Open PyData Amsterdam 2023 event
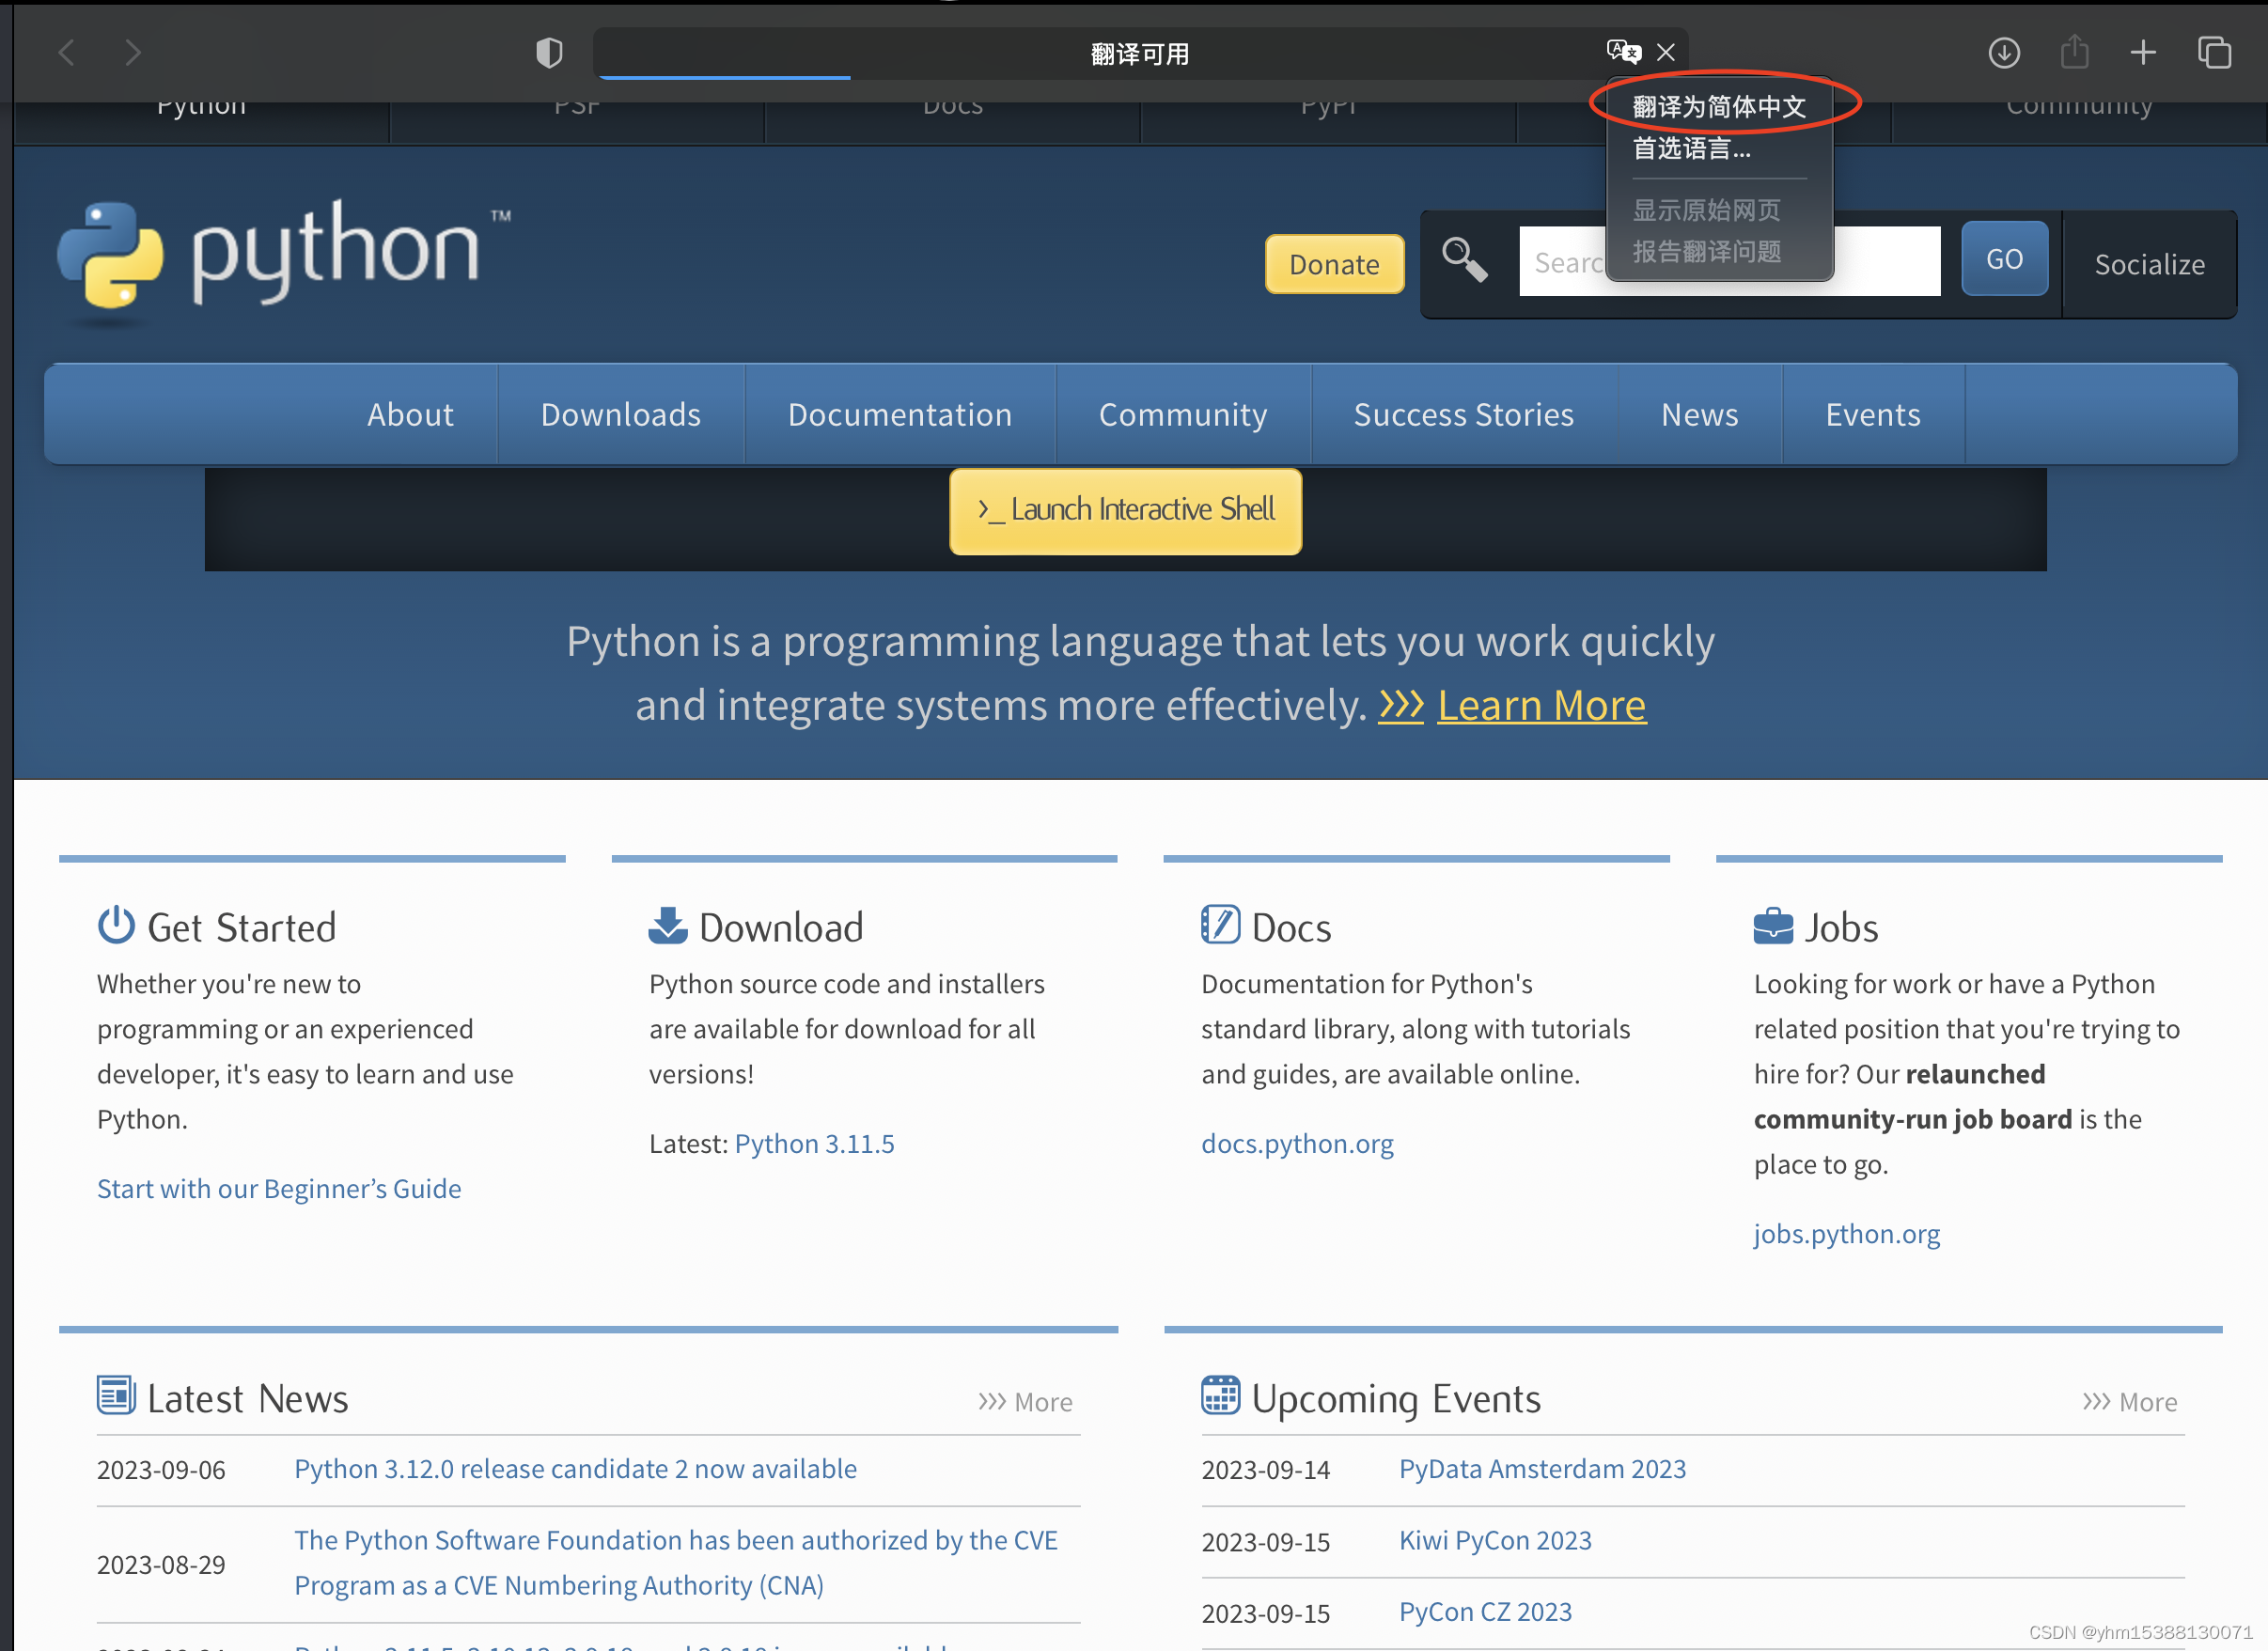Screen dimensions: 2268x1651 [1542, 1469]
